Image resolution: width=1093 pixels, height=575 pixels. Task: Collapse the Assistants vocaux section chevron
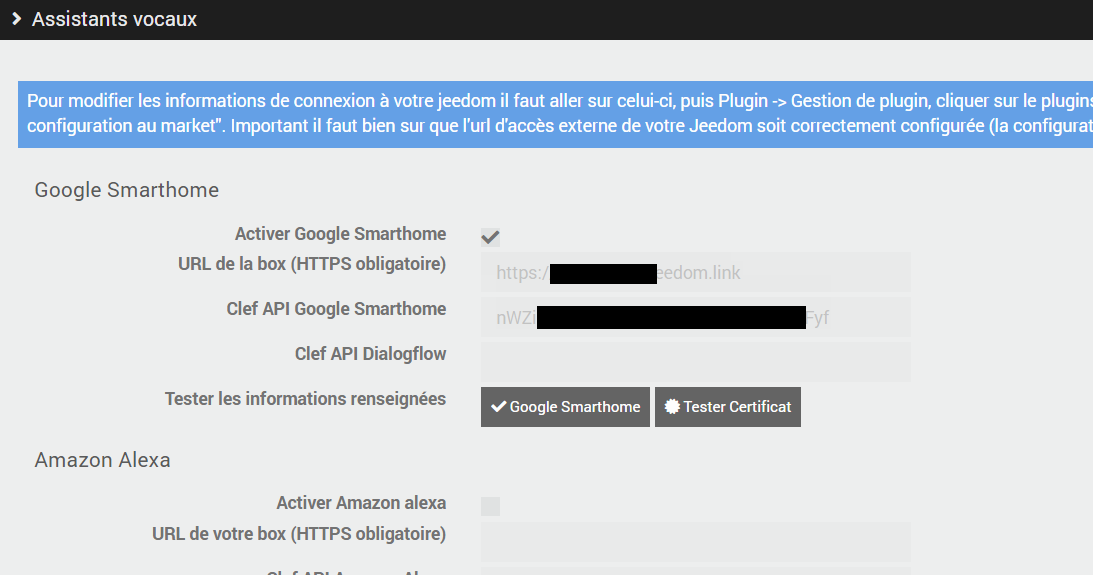point(16,19)
